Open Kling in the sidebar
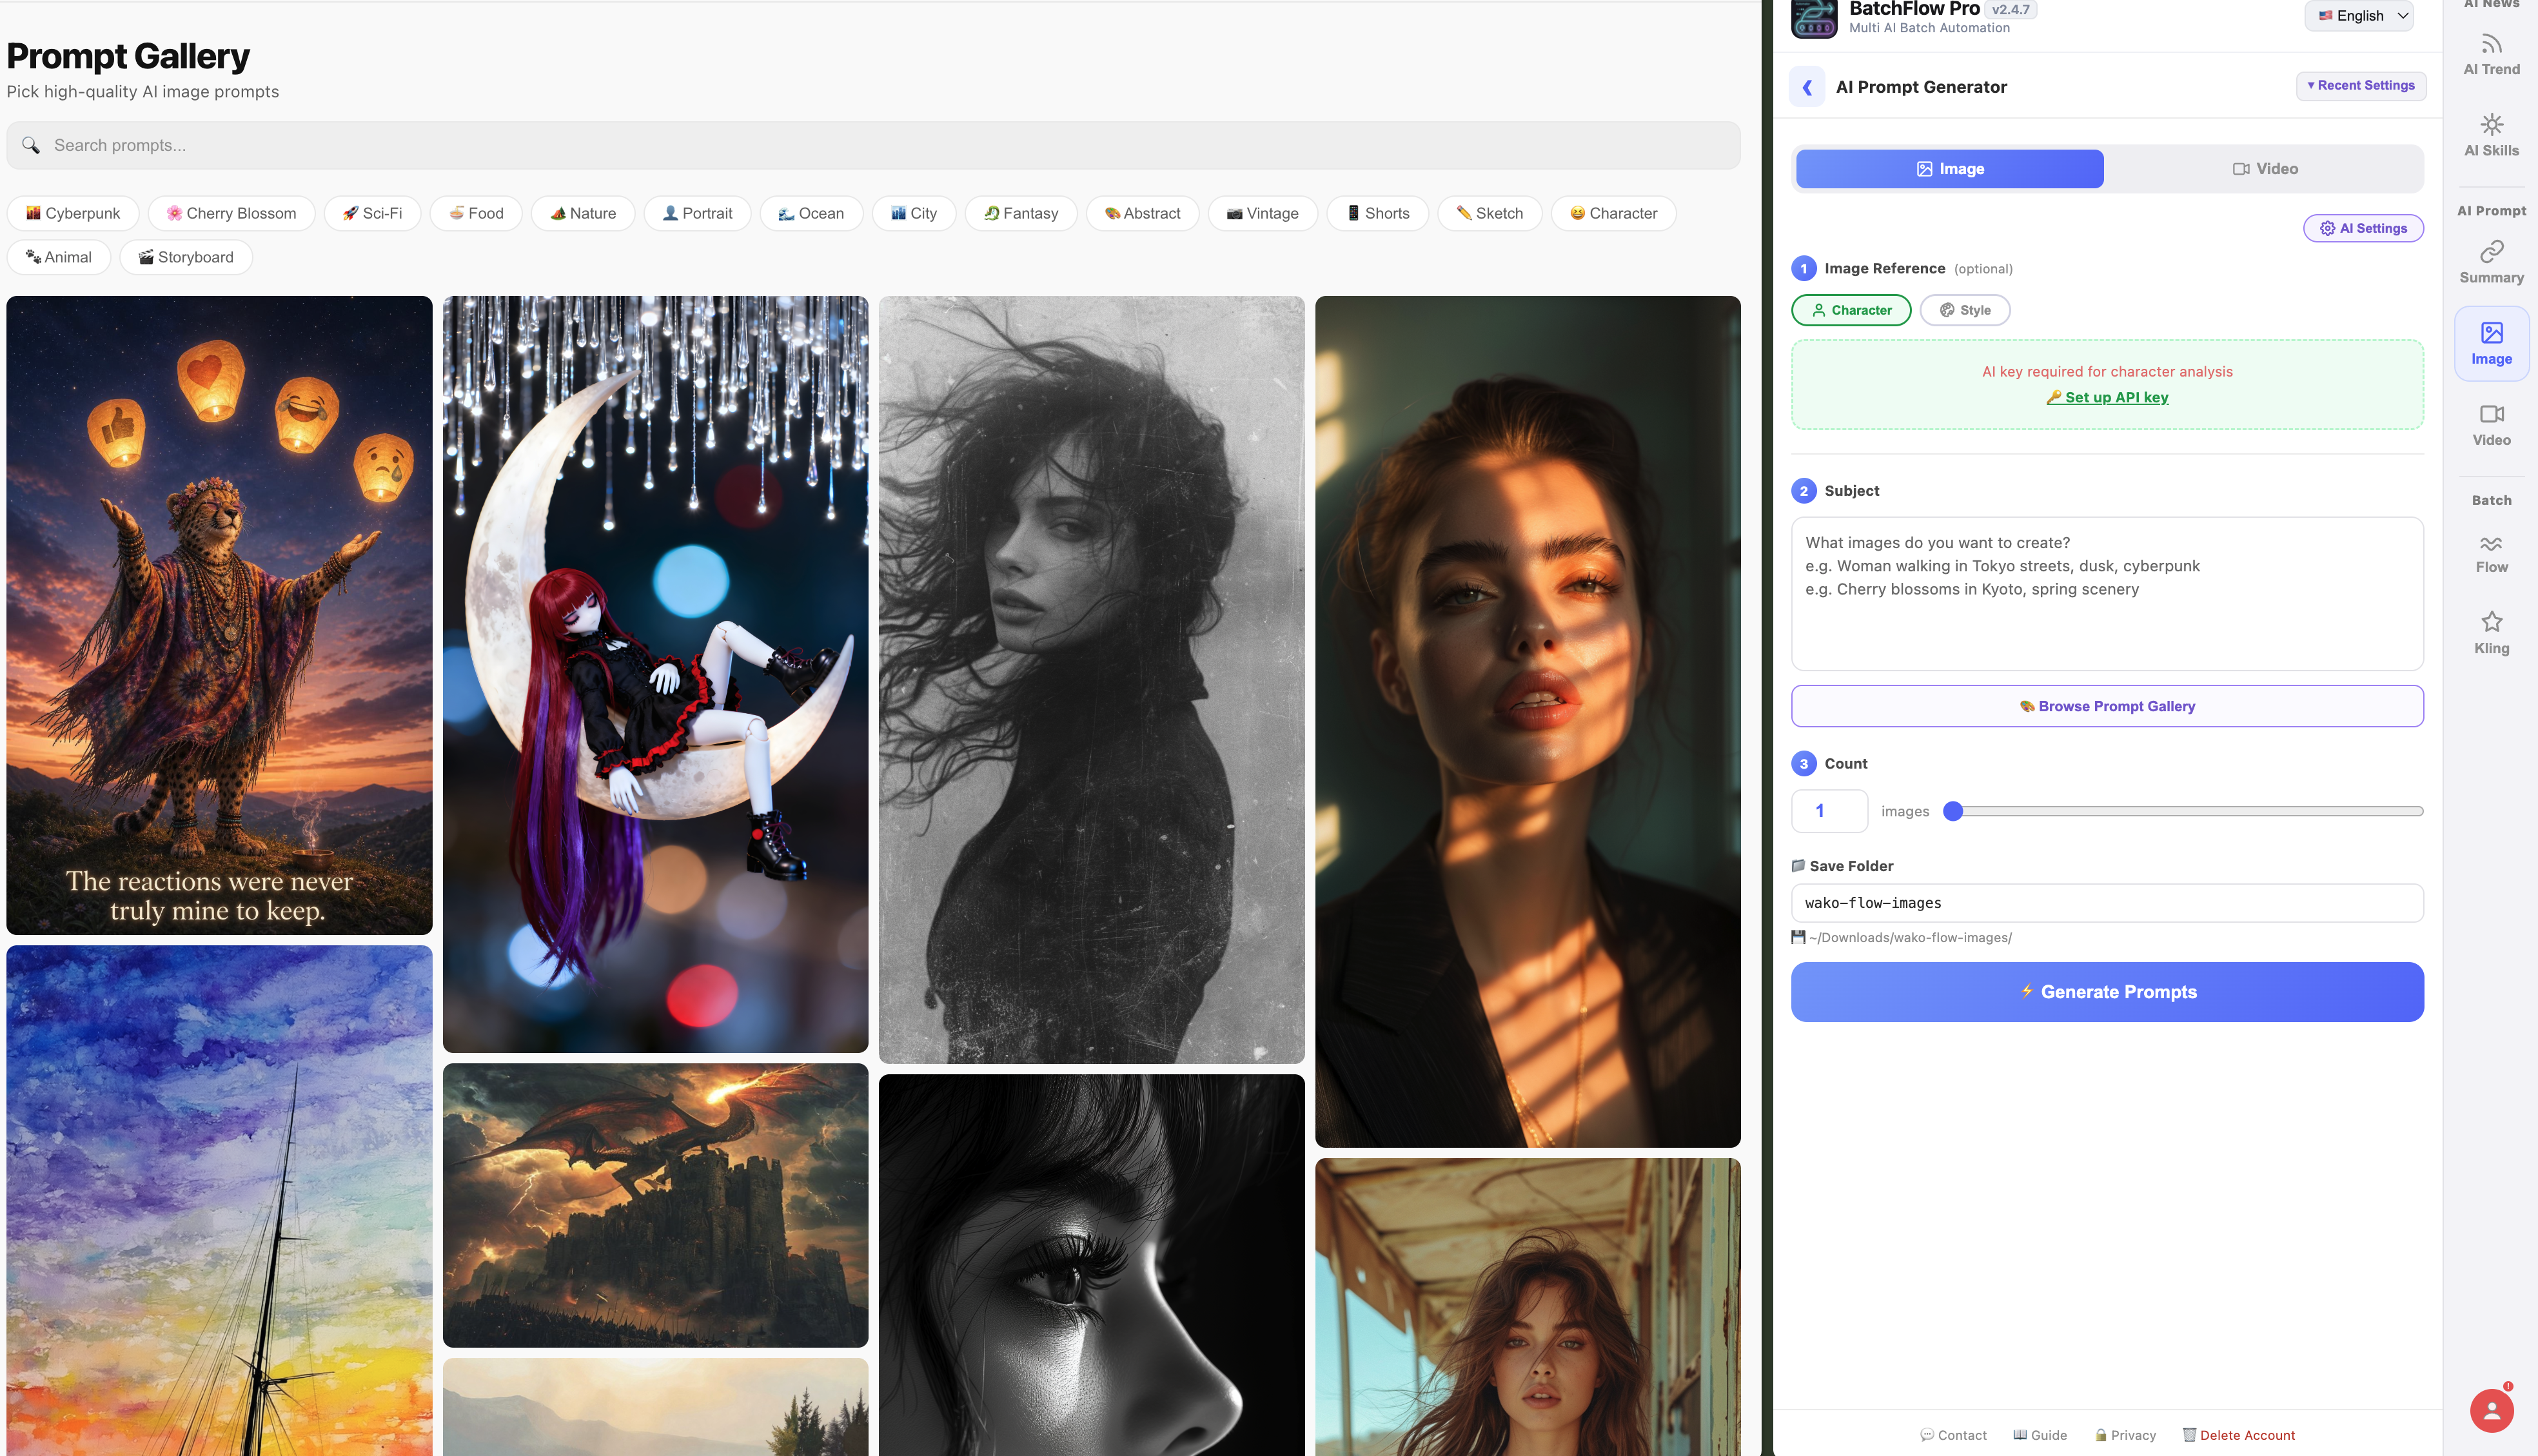2538x1456 pixels. (2491, 633)
